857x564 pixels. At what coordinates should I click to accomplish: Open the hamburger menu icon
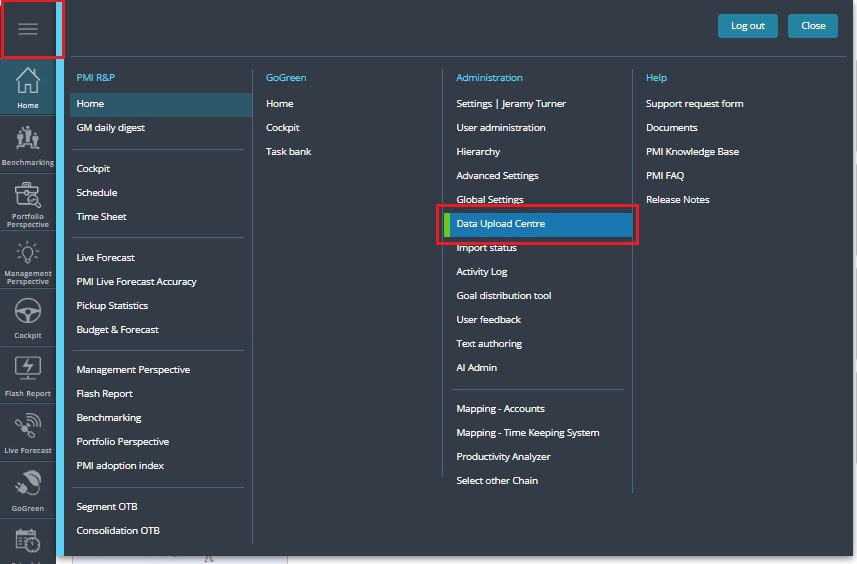[28, 29]
